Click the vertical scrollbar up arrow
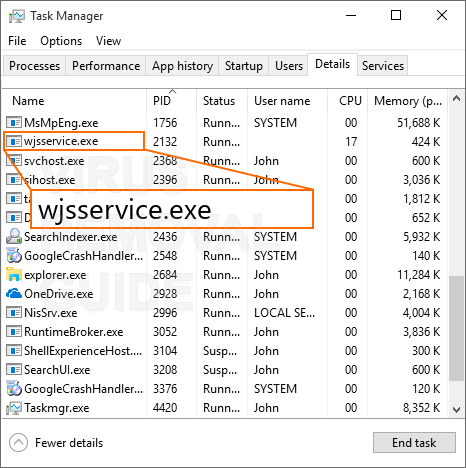The height and width of the screenshot is (468, 466). (456, 98)
